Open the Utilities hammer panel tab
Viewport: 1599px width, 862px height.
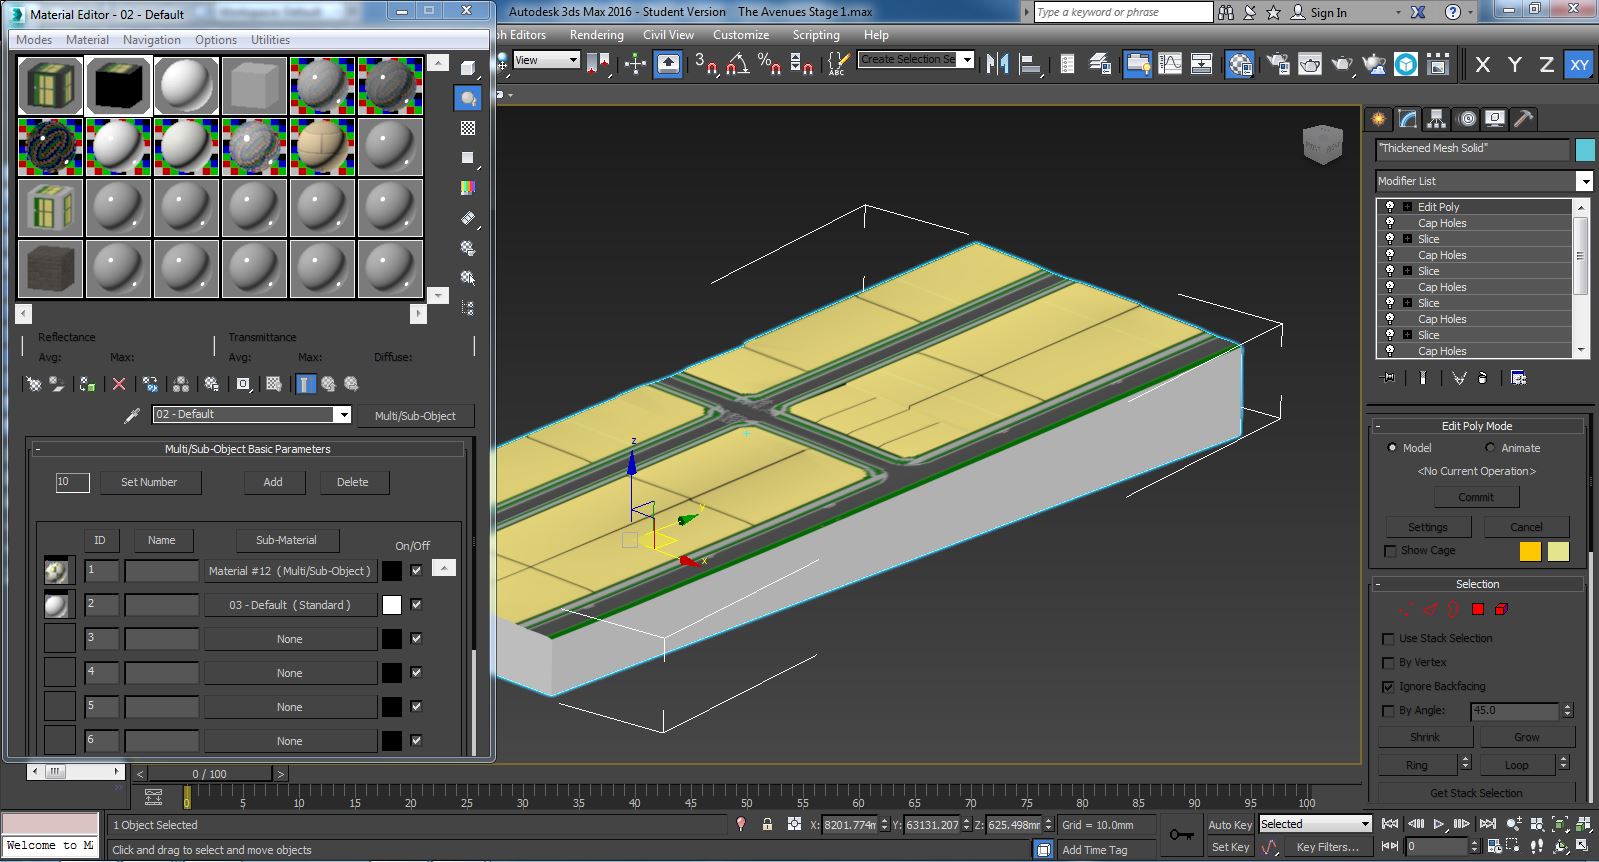click(1524, 119)
